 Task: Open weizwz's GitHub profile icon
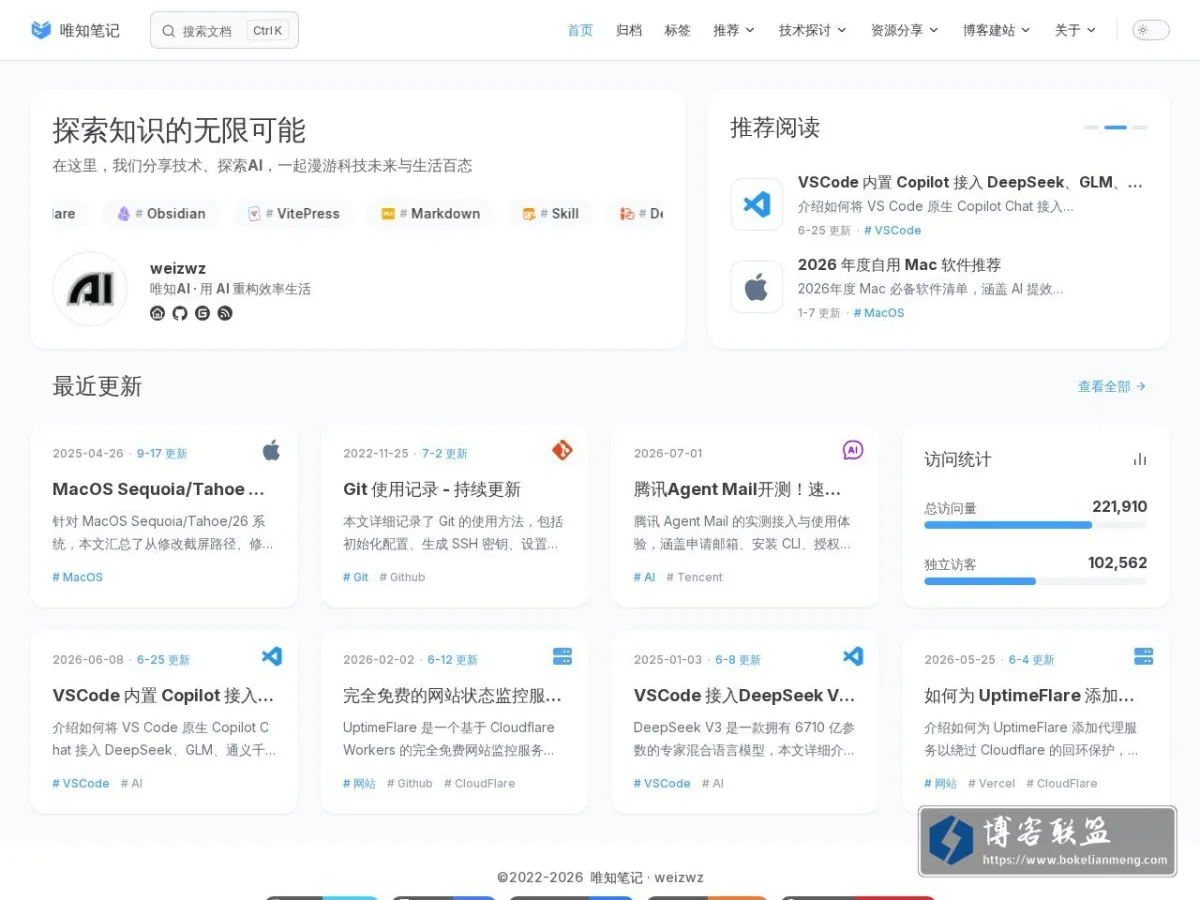pos(180,313)
